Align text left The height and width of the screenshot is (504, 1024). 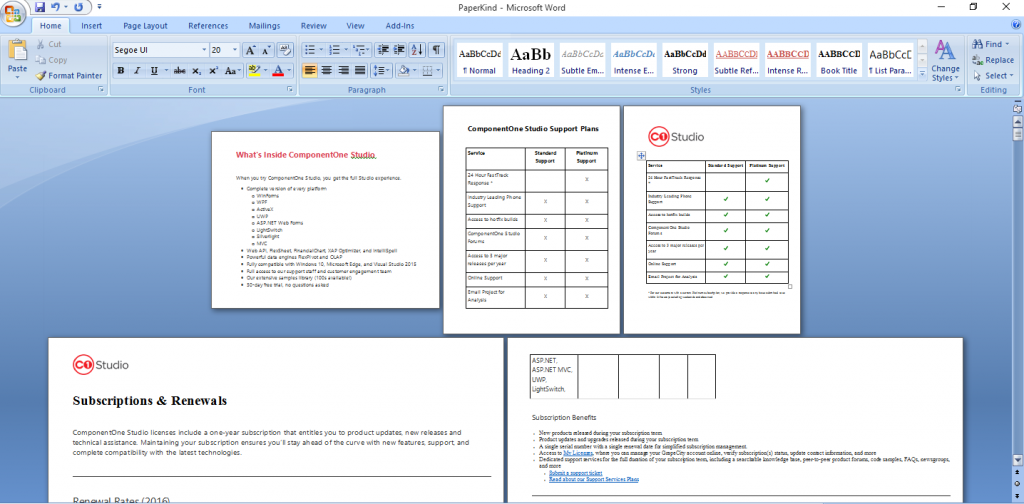tap(310, 71)
